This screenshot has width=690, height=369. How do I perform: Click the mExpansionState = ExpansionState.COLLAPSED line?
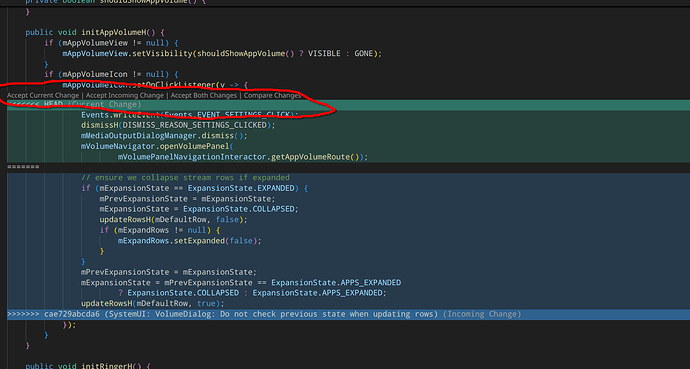pos(199,209)
